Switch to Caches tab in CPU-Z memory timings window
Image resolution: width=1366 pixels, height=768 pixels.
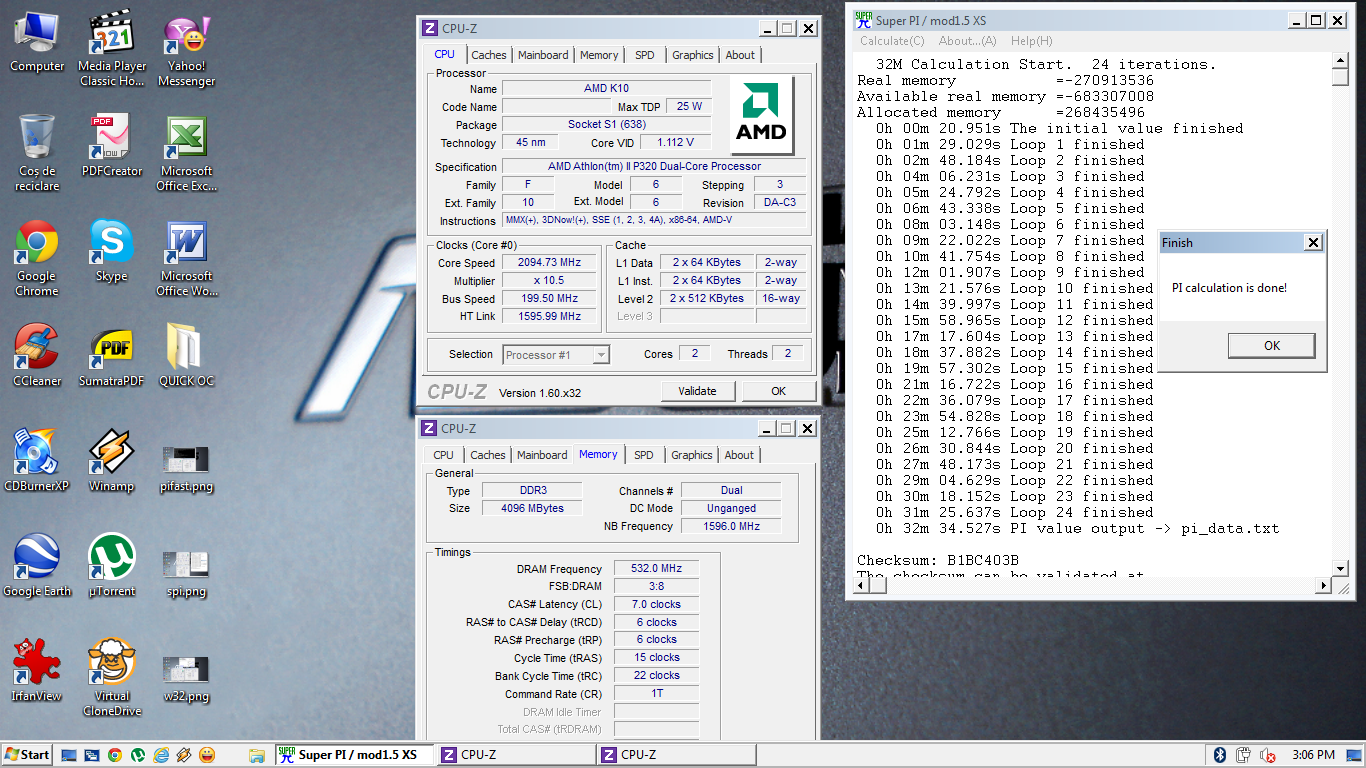[488, 455]
